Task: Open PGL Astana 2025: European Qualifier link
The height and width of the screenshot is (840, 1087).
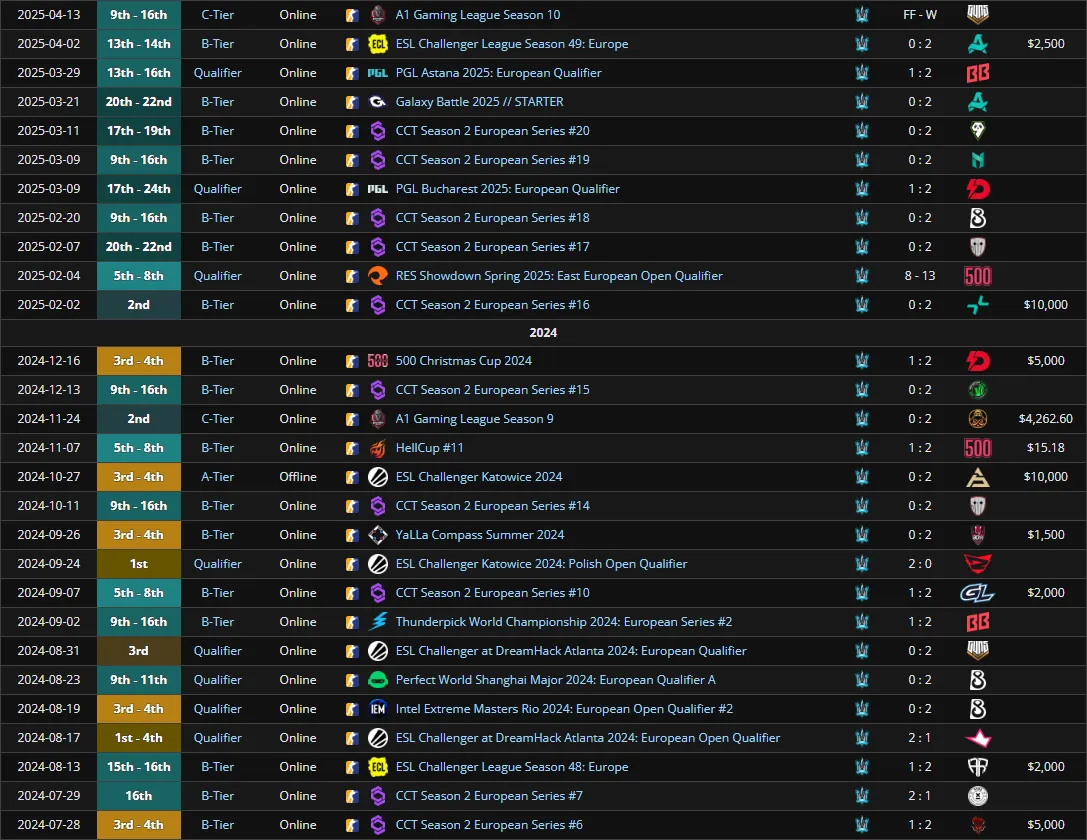Action: click(498, 73)
